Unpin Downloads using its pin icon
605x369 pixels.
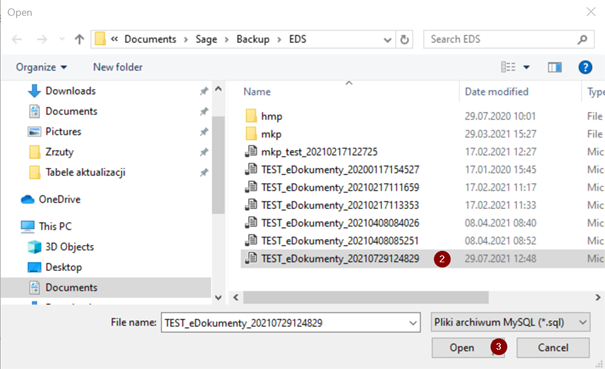[x=204, y=91]
